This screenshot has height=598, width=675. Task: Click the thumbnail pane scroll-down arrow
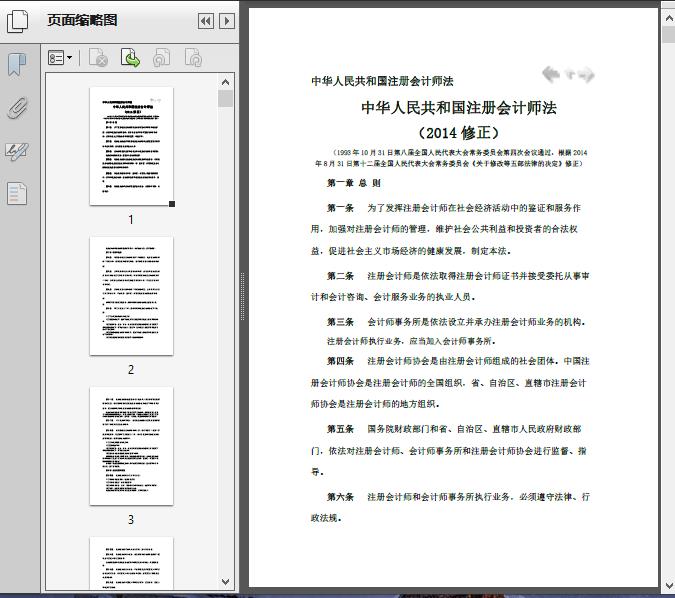(x=225, y=582)
